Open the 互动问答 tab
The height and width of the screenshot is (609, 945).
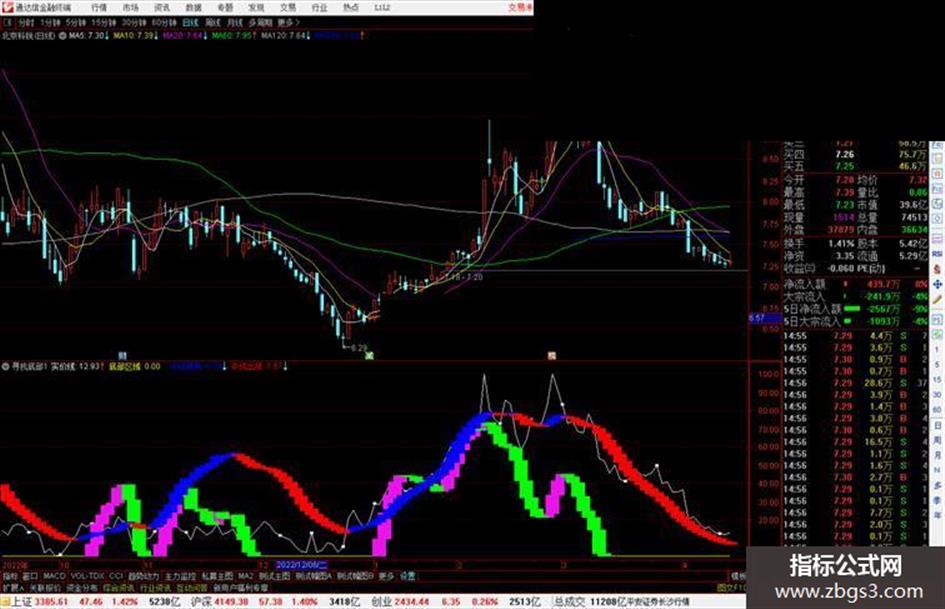pos(192,587)
